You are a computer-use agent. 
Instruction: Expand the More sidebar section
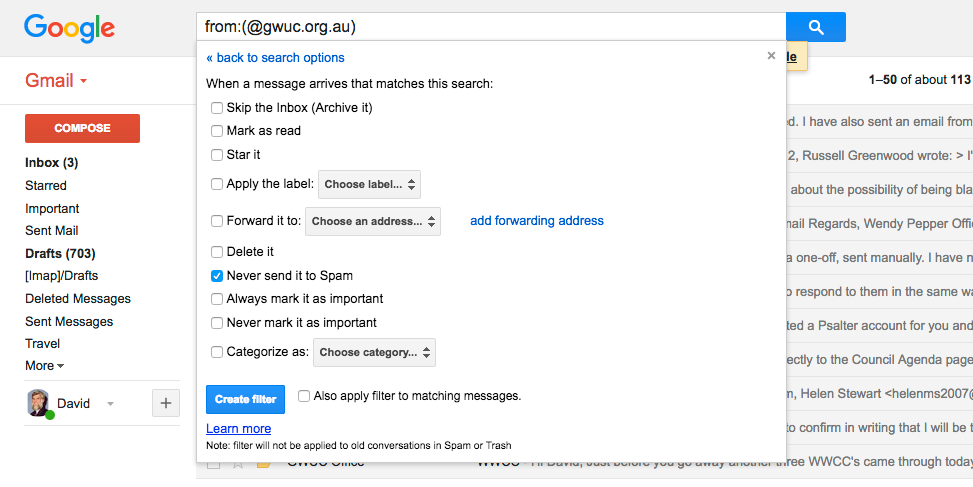(45, 365)
